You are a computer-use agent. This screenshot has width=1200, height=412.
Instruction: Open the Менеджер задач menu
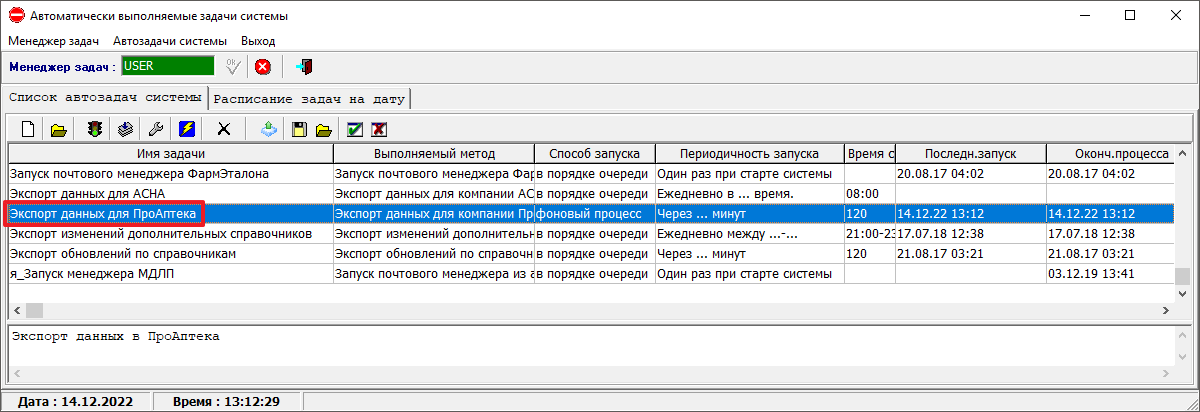tap(54, 41)
